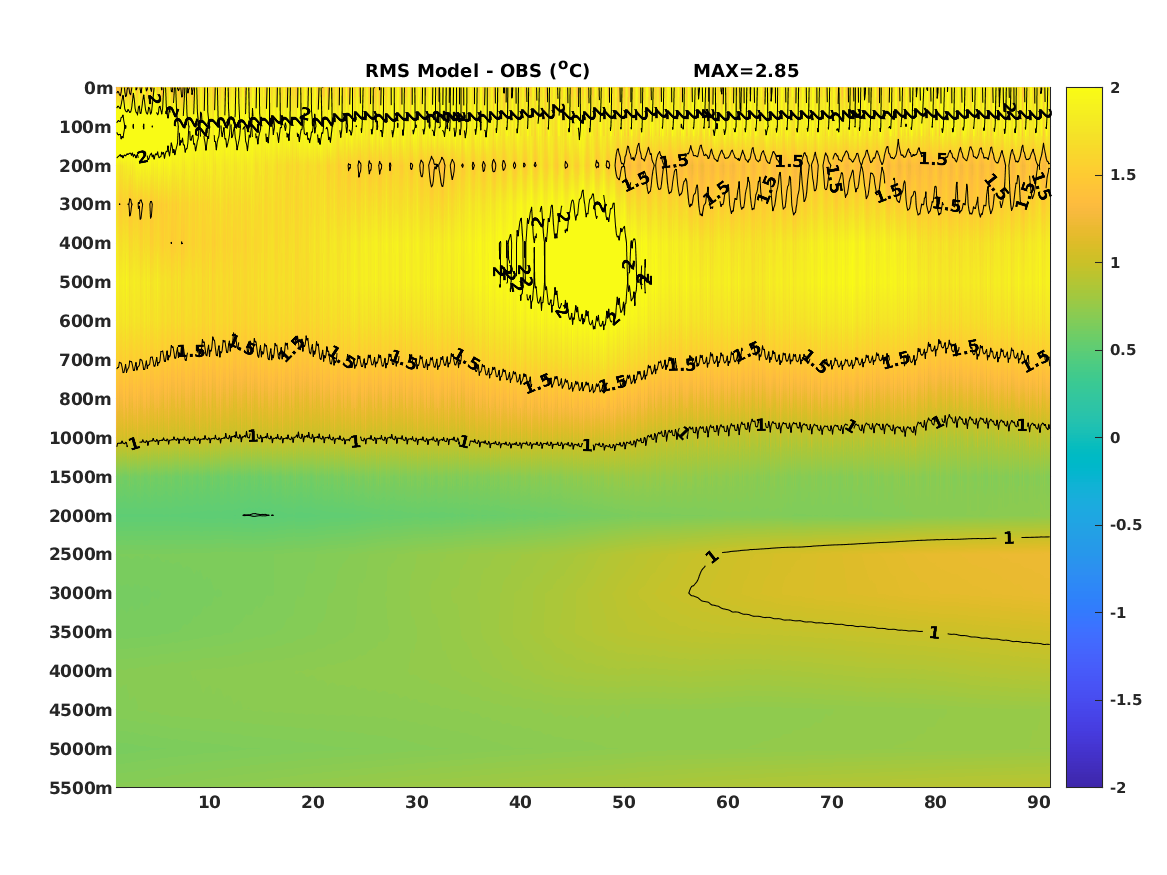Click the "2500m" depth tick label

coord(81,554)
